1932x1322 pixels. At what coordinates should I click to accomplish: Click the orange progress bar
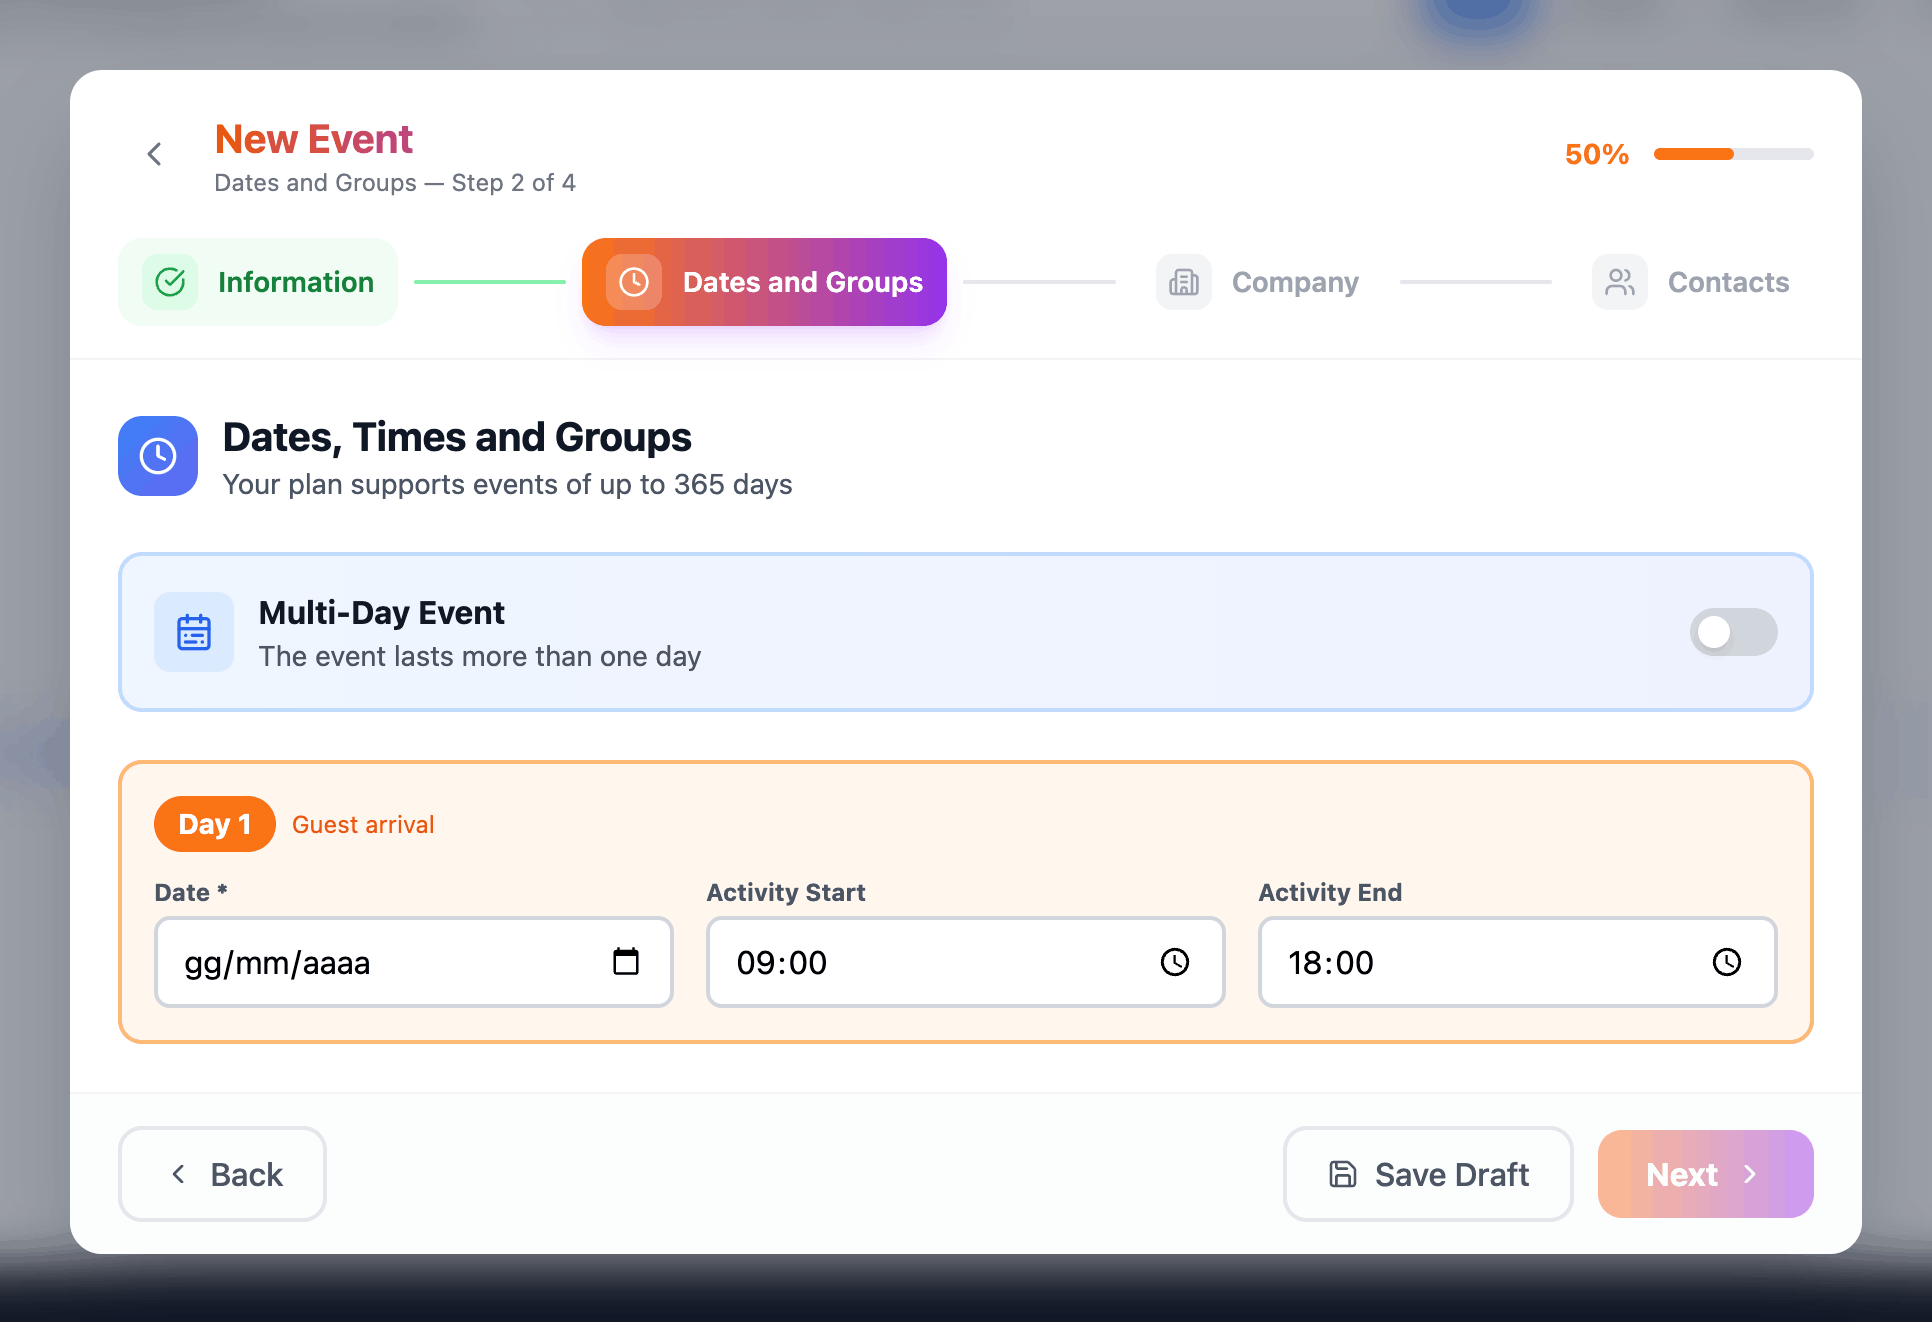click(1733, 154)
